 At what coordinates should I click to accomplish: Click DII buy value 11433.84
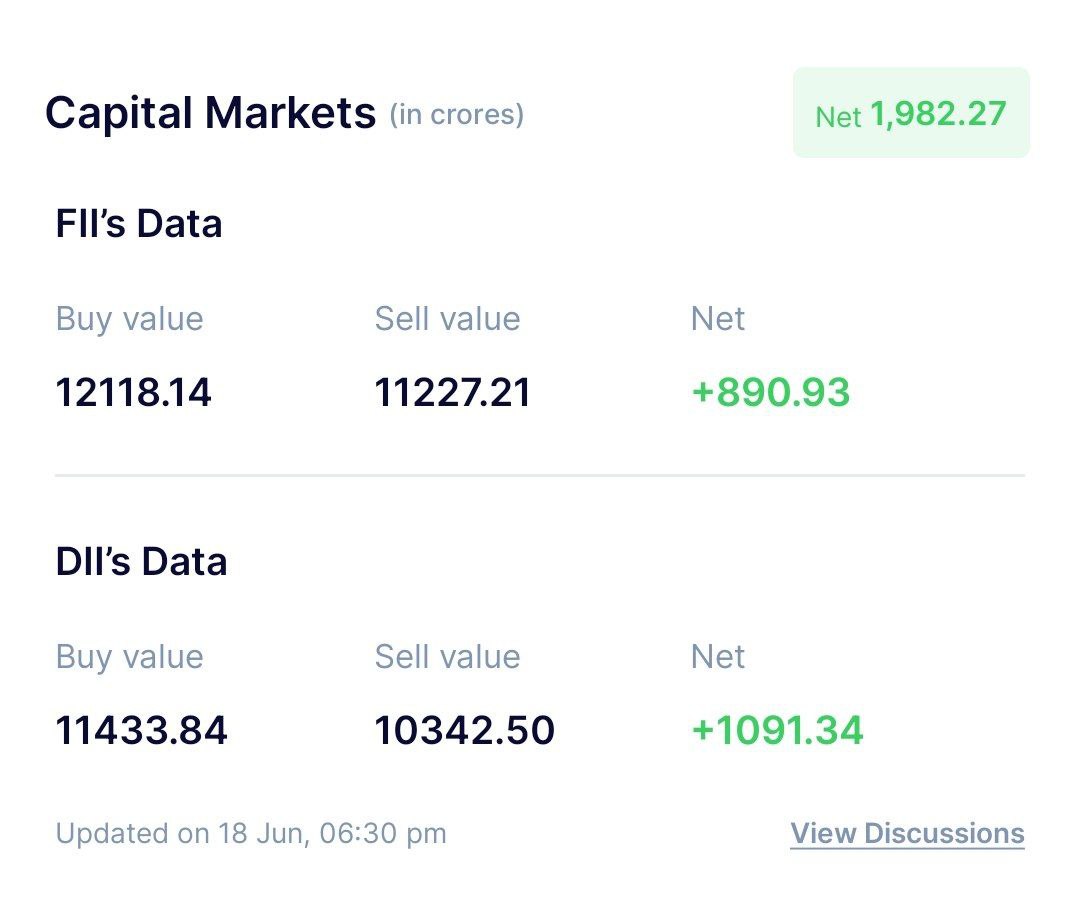coord(141,730)
